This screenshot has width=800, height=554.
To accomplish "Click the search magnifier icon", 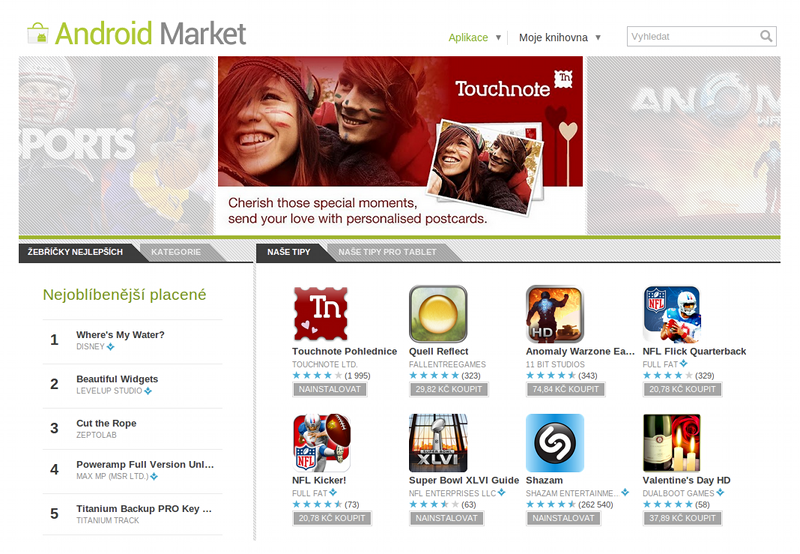I will [766, 36].
